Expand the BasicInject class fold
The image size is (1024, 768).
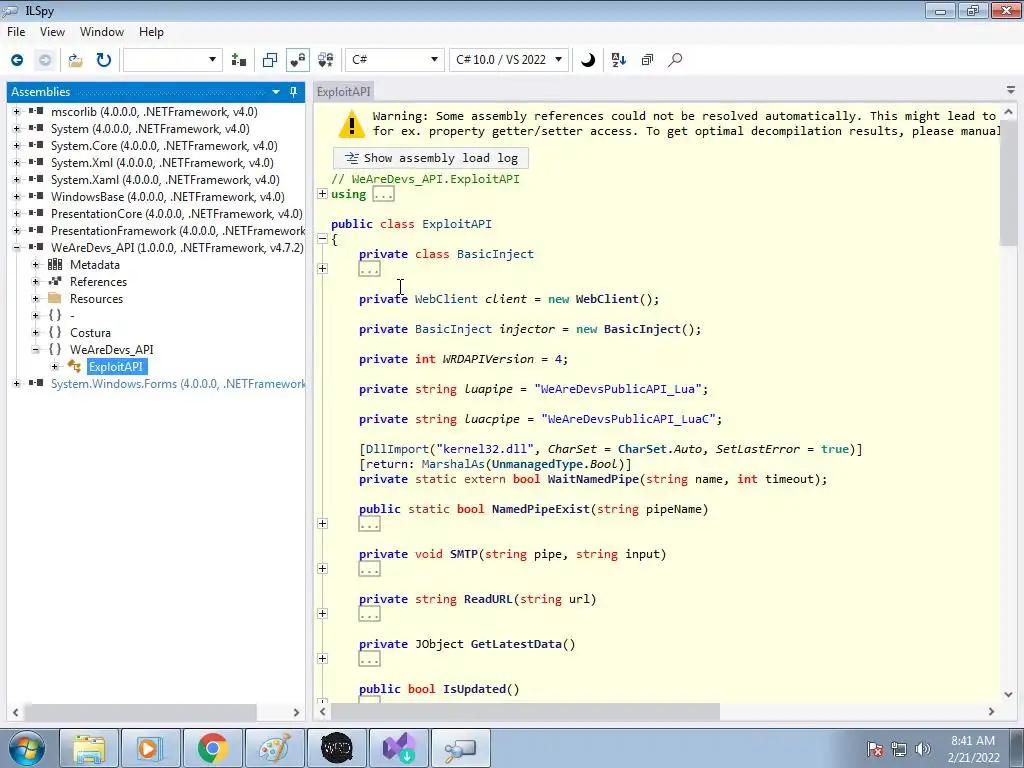pos(322,268)
